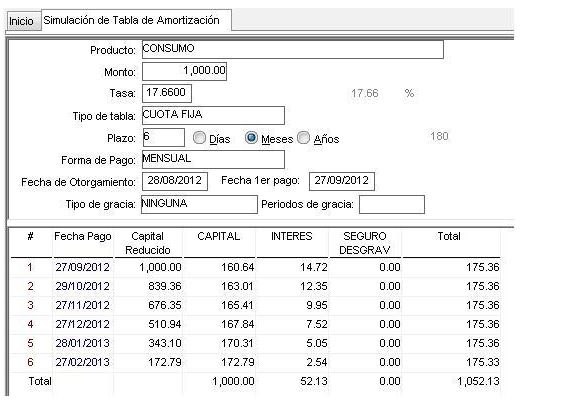Open the Tipo de gracia NINGUNA selector
575x406 pixels.
[199, 204]
